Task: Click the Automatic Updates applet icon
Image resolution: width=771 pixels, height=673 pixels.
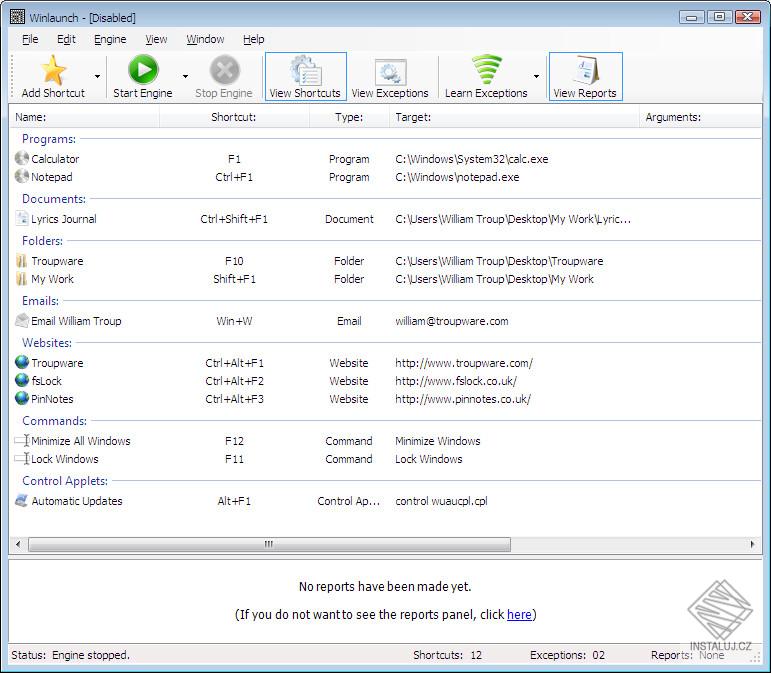Action: (22, 500)
